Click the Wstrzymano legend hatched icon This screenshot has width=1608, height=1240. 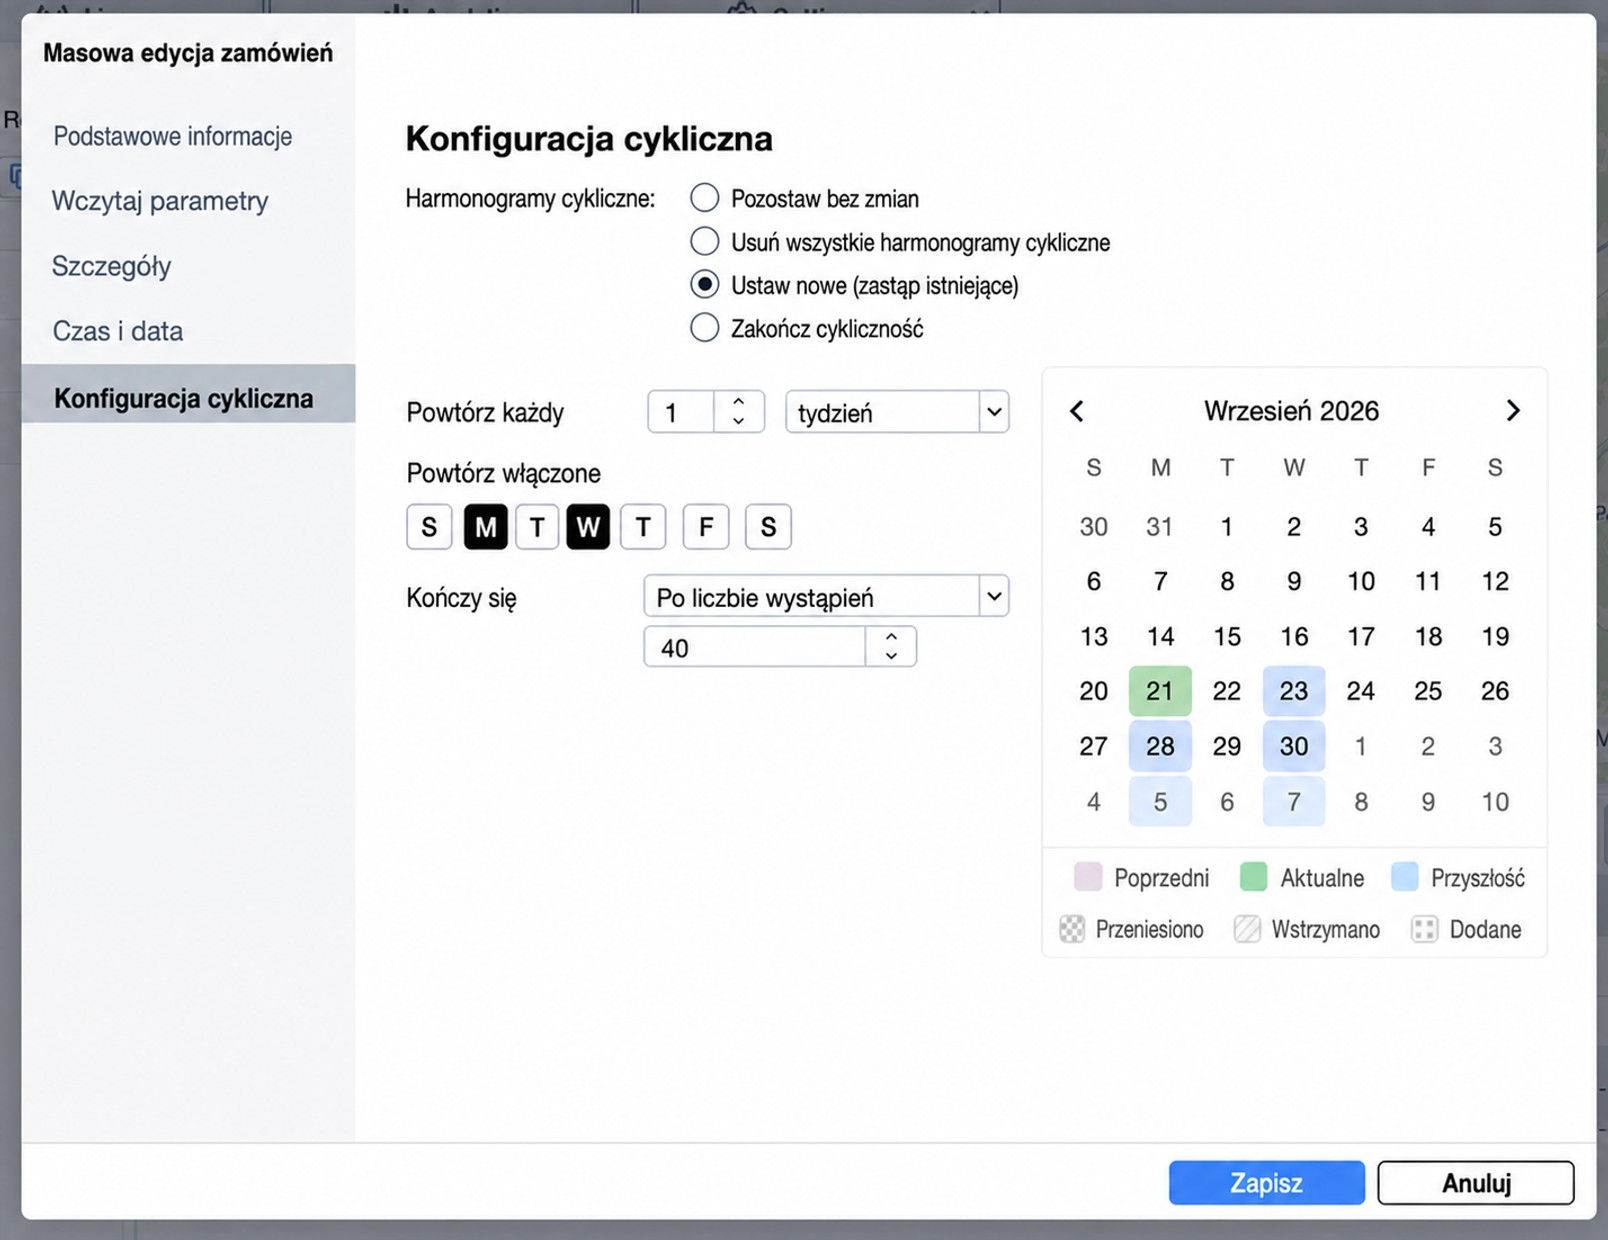[1247, 929]
